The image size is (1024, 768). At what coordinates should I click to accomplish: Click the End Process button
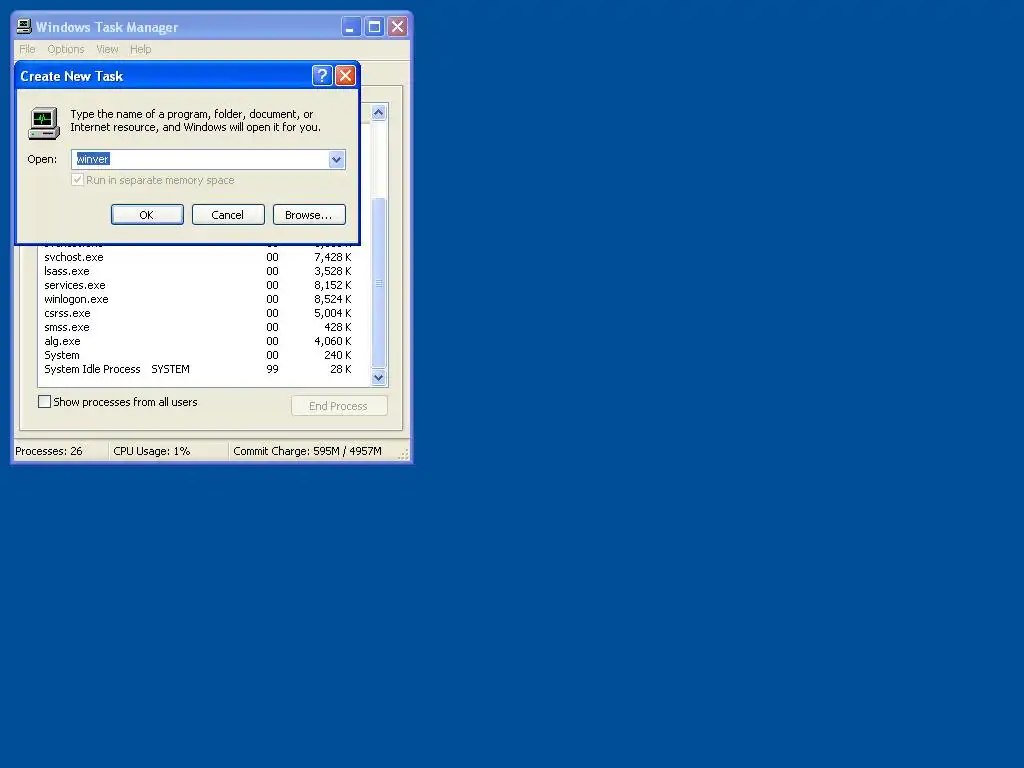pos(339,406)
